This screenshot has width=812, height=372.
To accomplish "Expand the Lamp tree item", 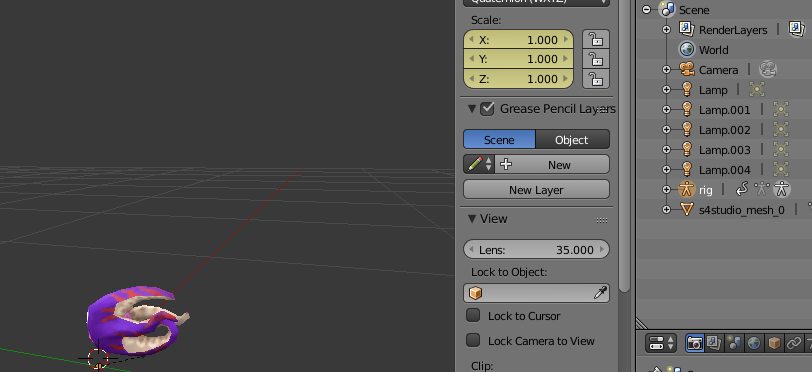I will [x=666, y=90].
